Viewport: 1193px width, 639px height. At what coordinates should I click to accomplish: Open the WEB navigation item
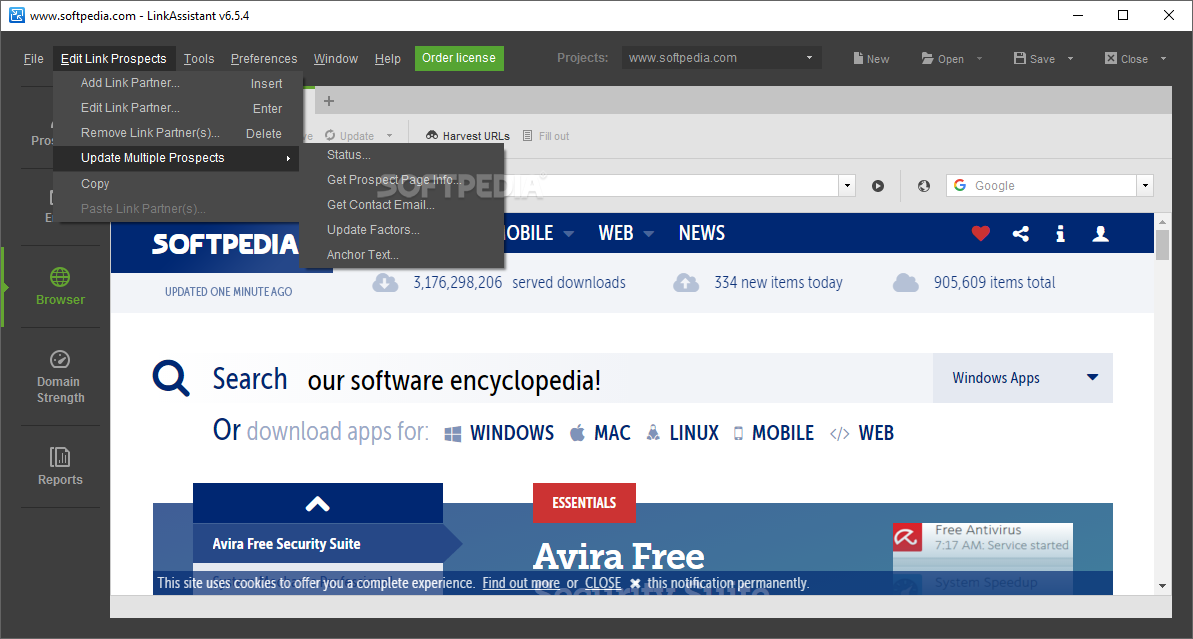(616, 233)
